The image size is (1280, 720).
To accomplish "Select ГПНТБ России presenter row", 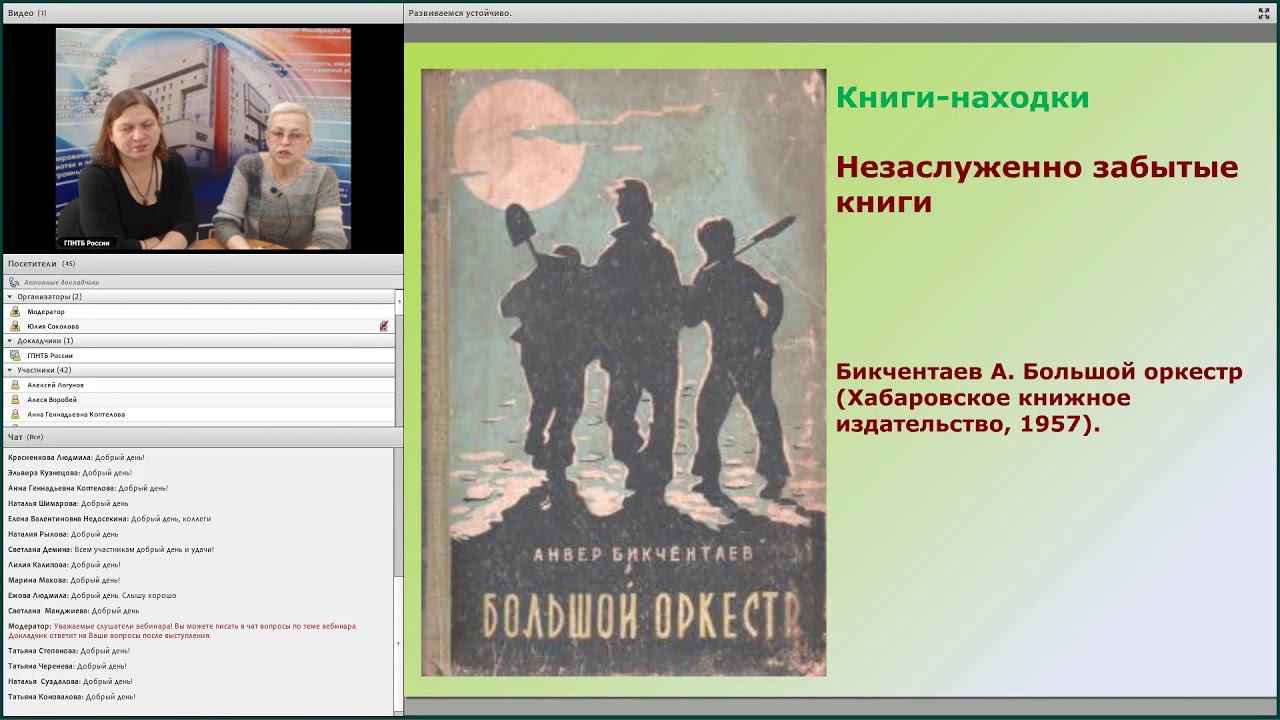I will [199, 355].
